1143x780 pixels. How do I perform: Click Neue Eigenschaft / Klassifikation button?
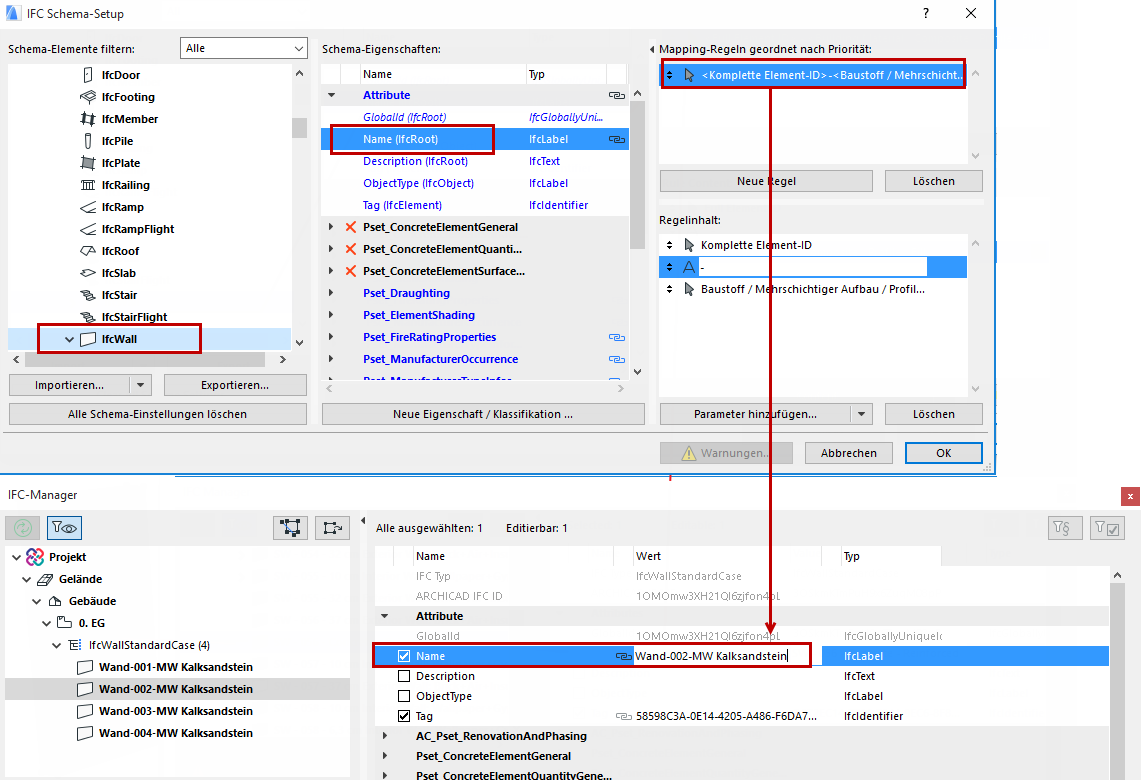pos(483,414)
